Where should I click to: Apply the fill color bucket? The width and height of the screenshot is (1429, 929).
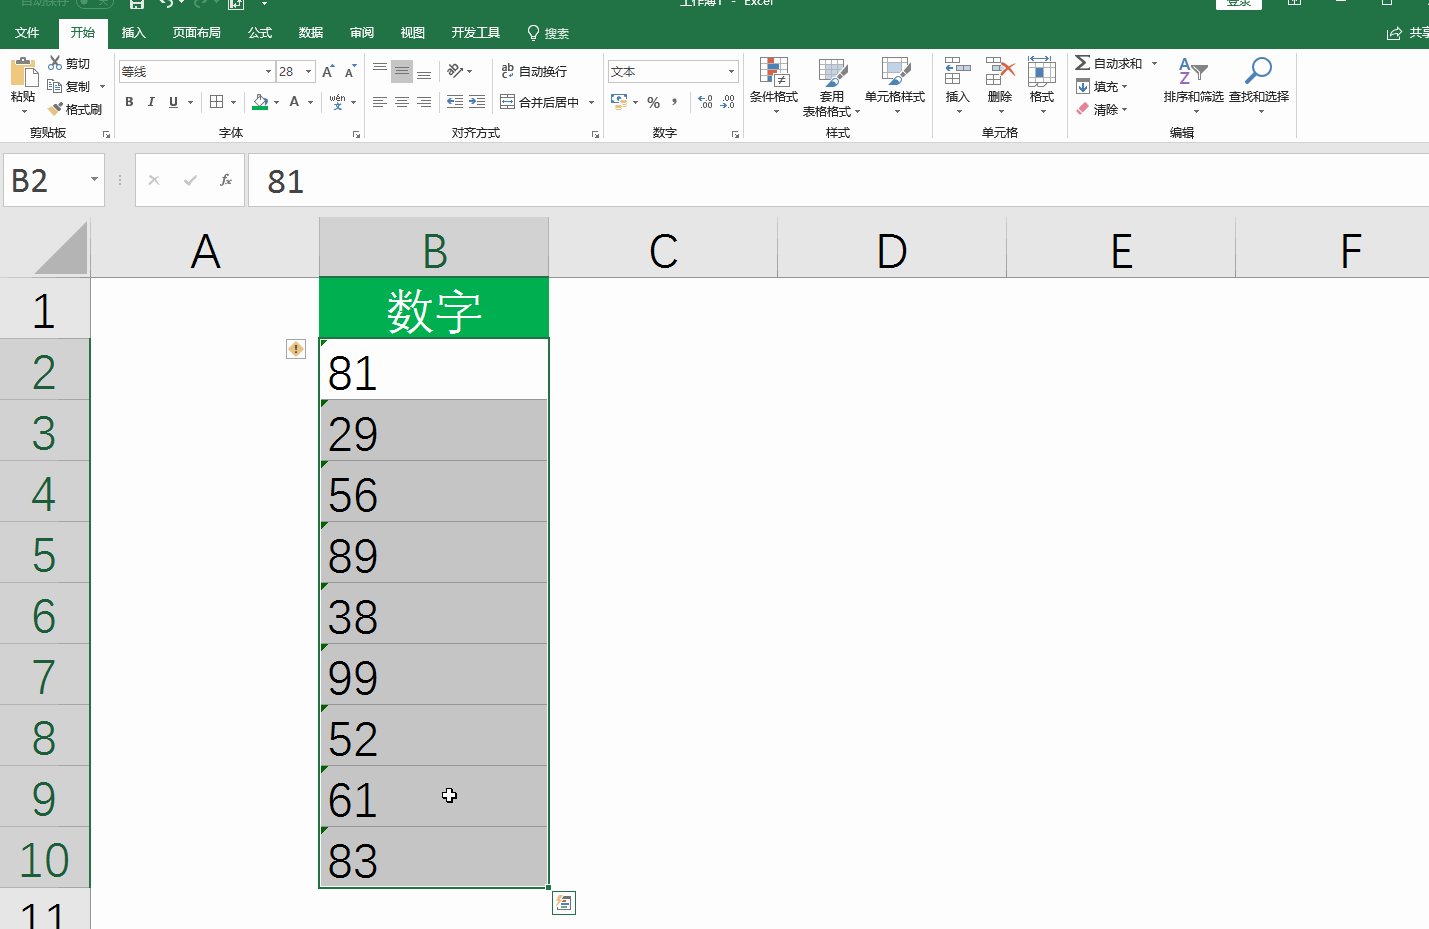[x=260, y=102]
